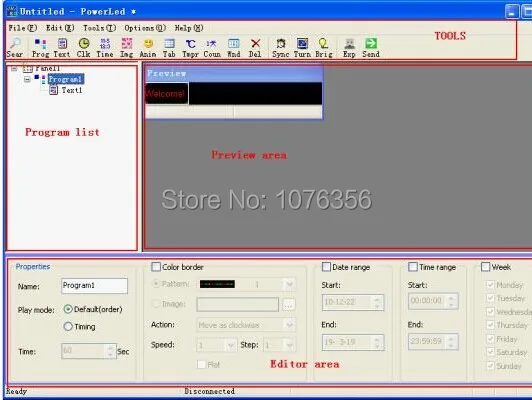Minimize the PowerLed window
This screenshot has width=532, height=400.
pyautogui.click(x=512, y=11)
